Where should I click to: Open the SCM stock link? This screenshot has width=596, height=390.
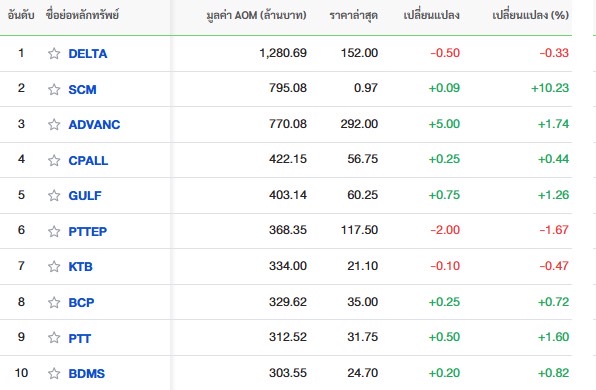point(82,89)
